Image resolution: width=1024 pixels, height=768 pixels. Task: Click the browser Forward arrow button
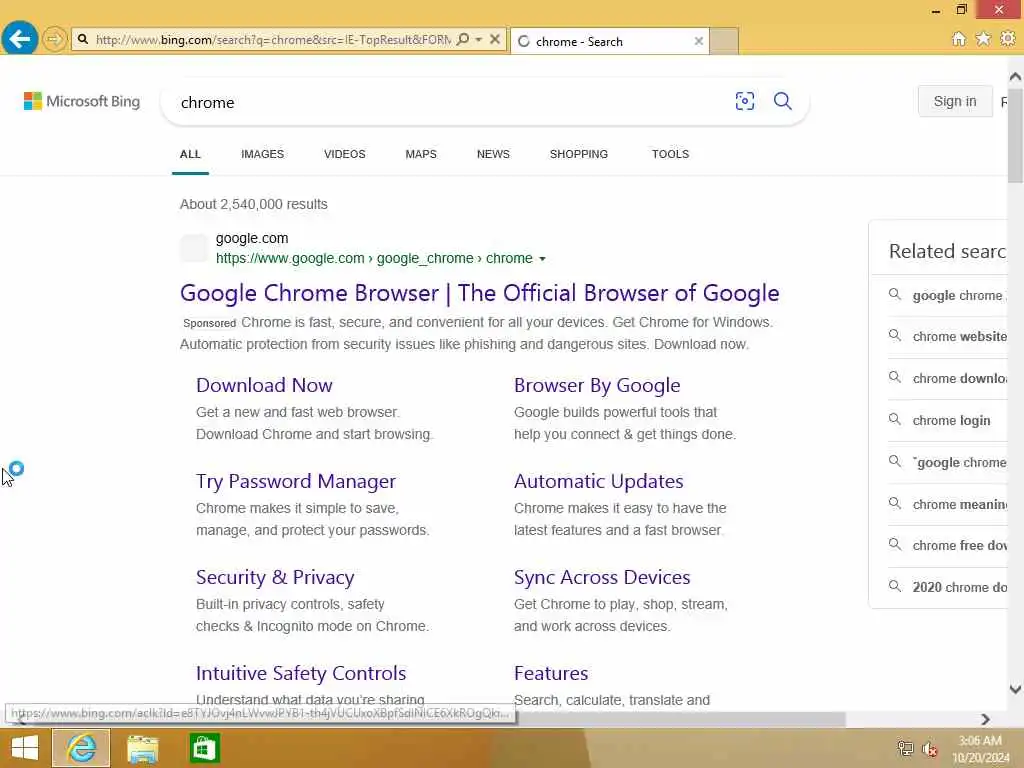(55, 39)
